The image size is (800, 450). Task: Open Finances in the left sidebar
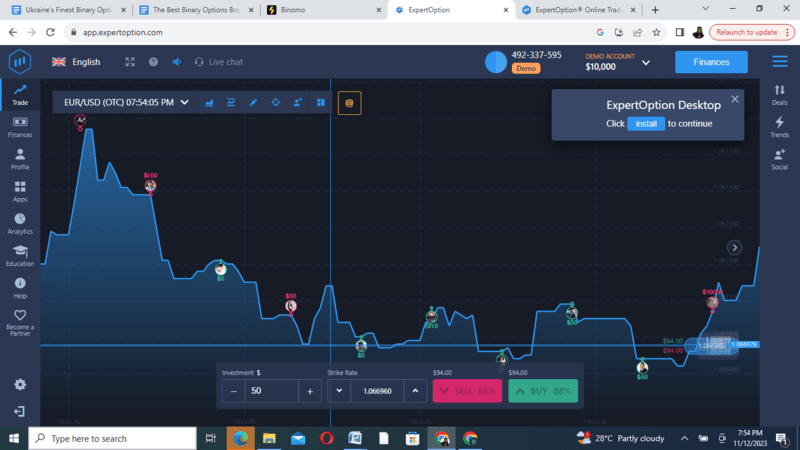(x=20, y=127)
